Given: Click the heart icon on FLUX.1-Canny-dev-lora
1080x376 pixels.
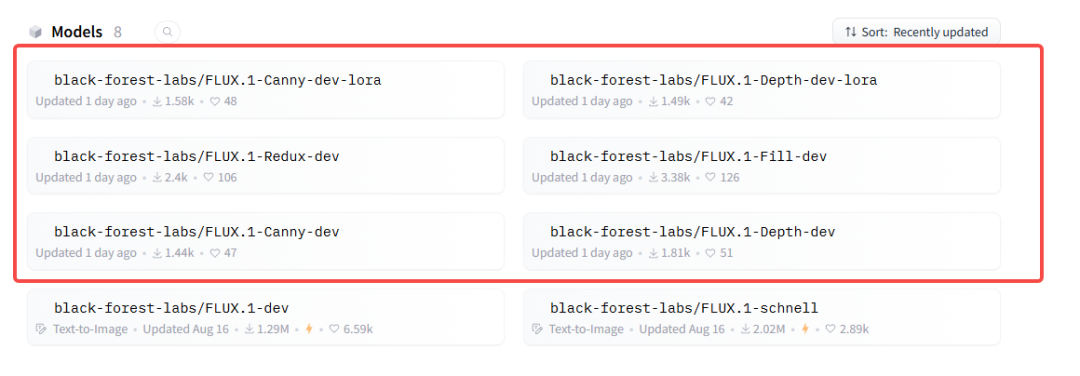Looking at the screenshot, I should [215, 101].
